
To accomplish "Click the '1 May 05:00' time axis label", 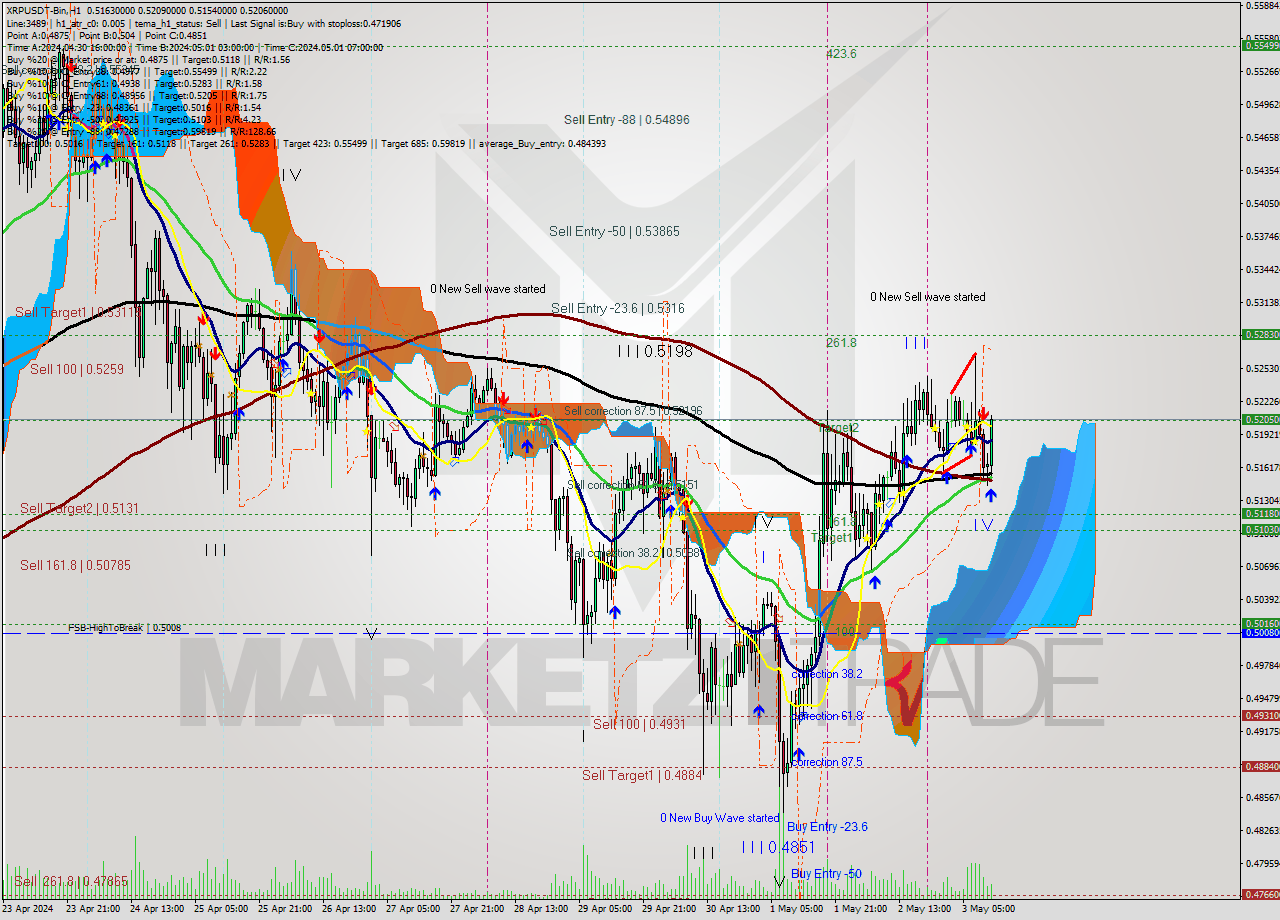I will tap(796, 909).
